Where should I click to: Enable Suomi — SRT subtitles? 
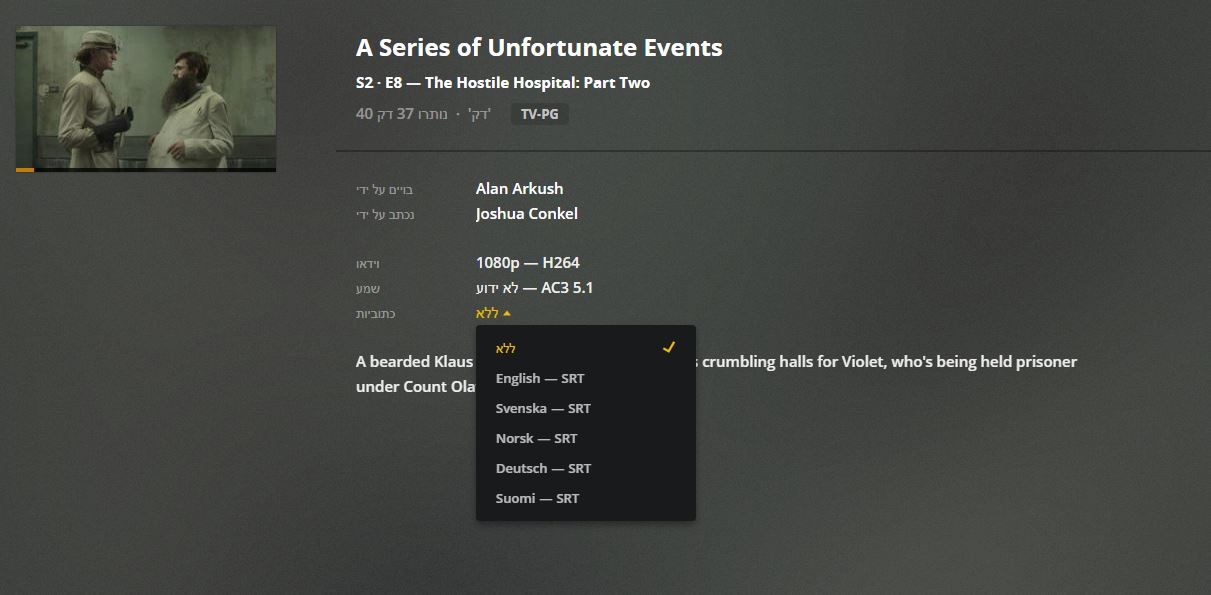pyautogui.click(x=537, y=498)
